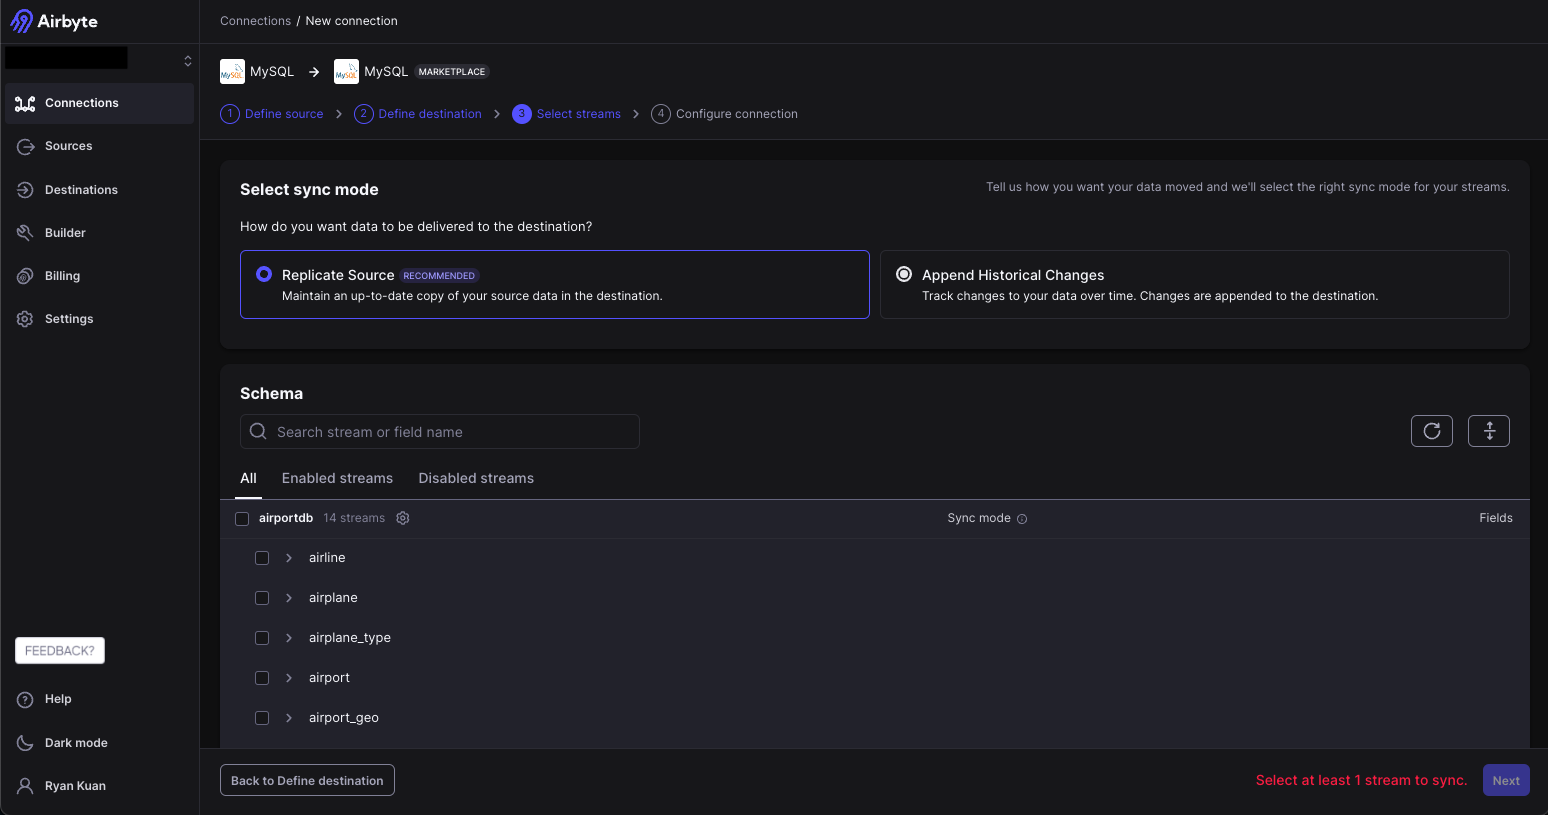Expand the airport_geo stream fields

point(289,718)
